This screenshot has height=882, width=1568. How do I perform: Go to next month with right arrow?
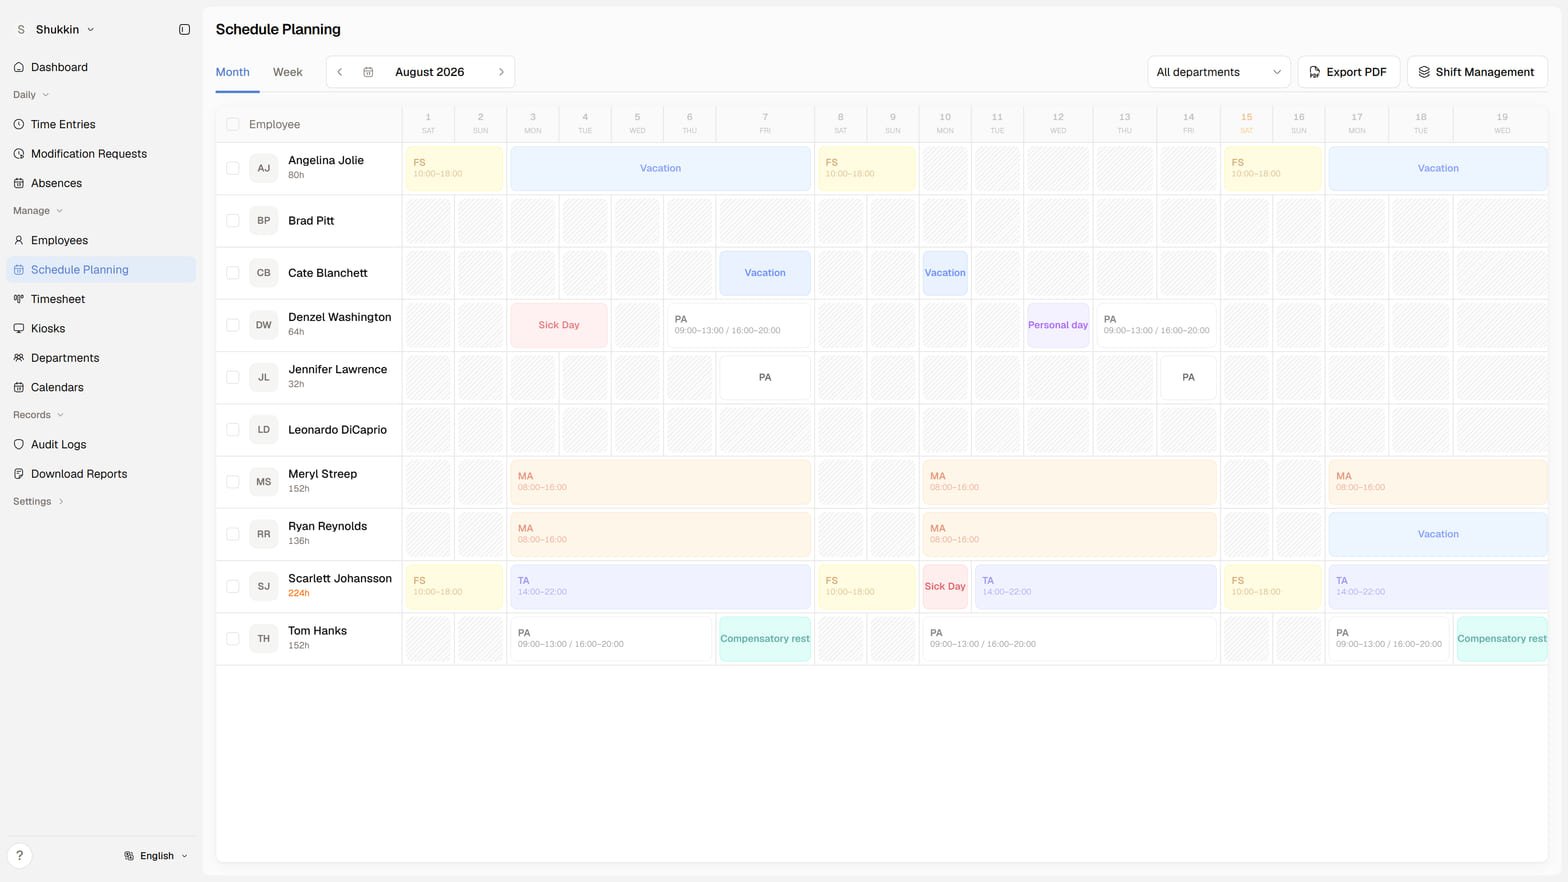tap(501, 72)
